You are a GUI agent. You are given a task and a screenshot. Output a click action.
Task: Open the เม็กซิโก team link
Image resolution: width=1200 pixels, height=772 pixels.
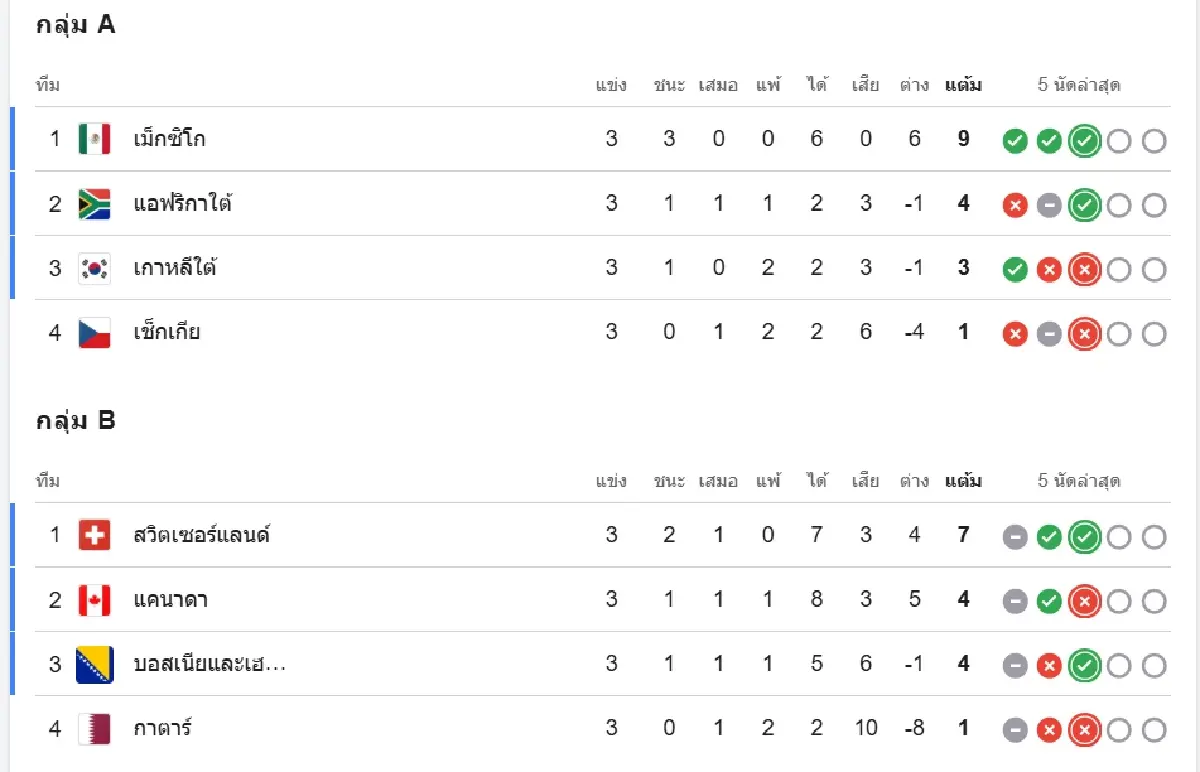169,139
